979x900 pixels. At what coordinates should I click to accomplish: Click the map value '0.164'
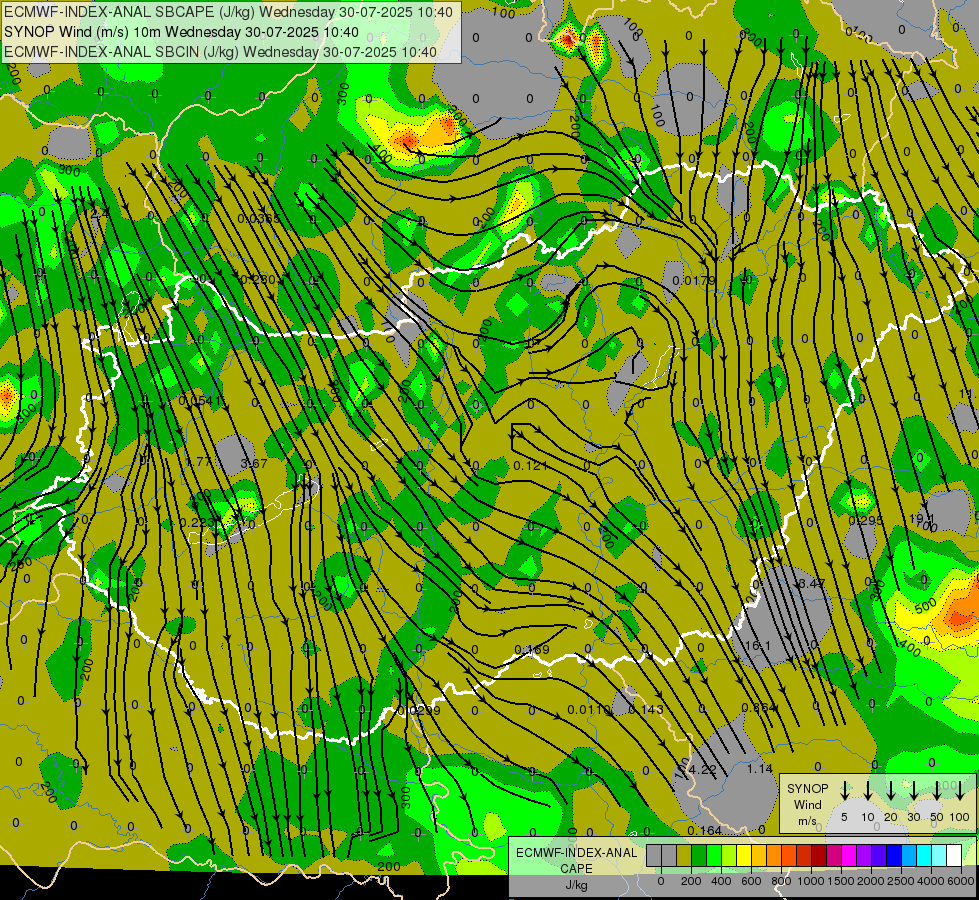point(704,830)
